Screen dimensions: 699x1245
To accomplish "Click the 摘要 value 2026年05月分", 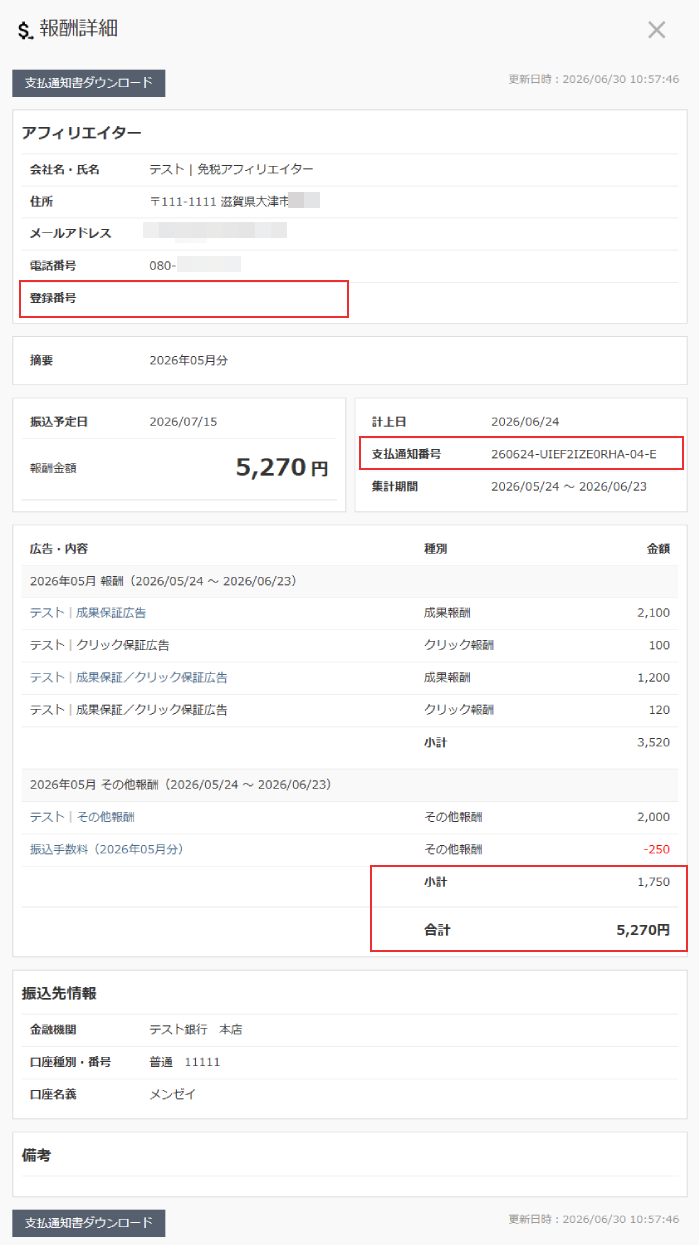I will tap(188, 360).
